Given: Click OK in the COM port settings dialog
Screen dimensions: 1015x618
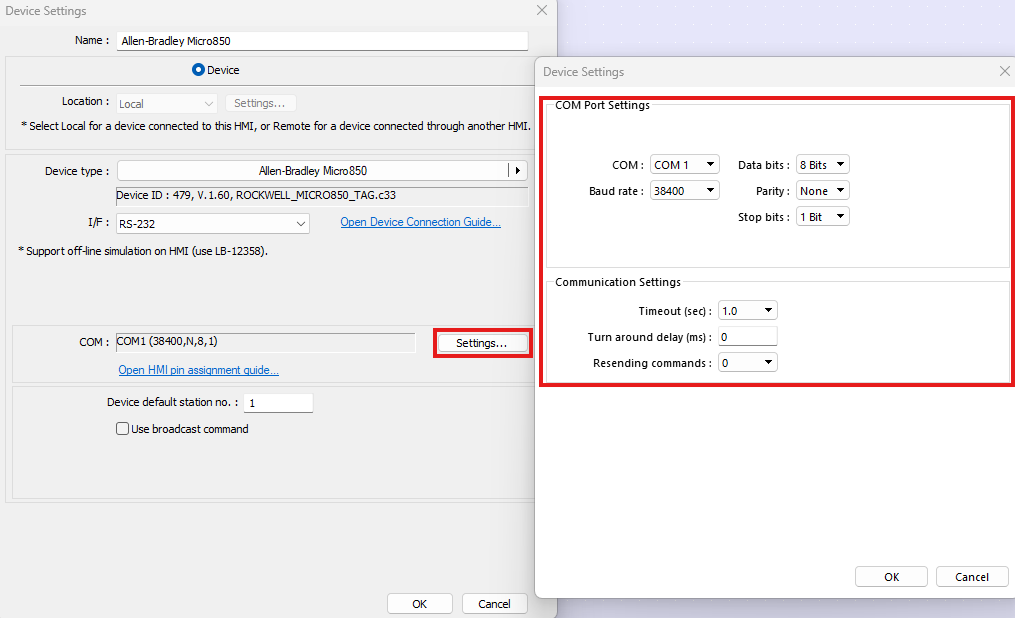Looking at the screenshot, I should point(891,577).
